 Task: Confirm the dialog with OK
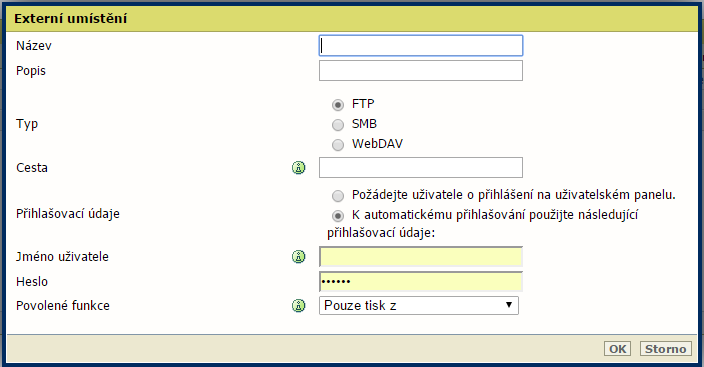click(x=617, y=349)
